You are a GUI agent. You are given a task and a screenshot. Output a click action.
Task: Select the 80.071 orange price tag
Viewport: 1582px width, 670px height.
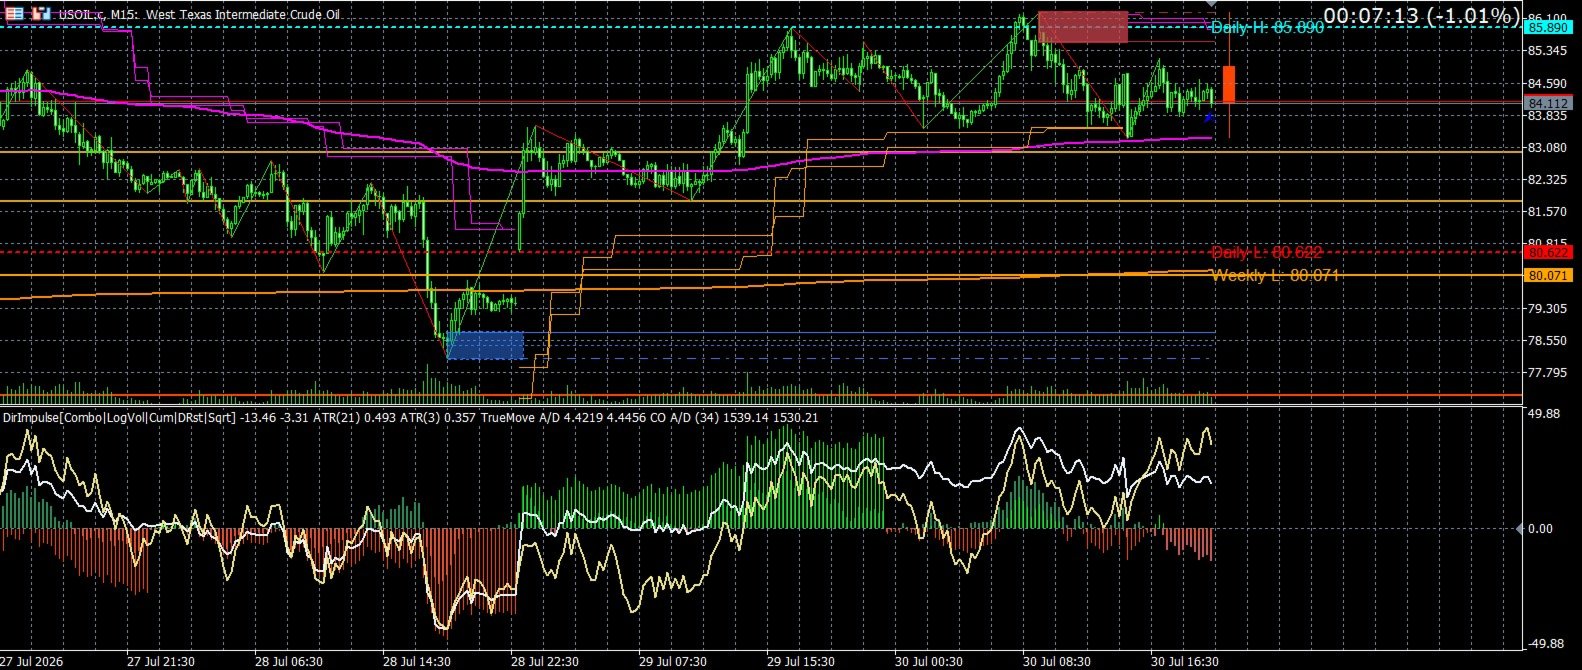coord(1548,275)
